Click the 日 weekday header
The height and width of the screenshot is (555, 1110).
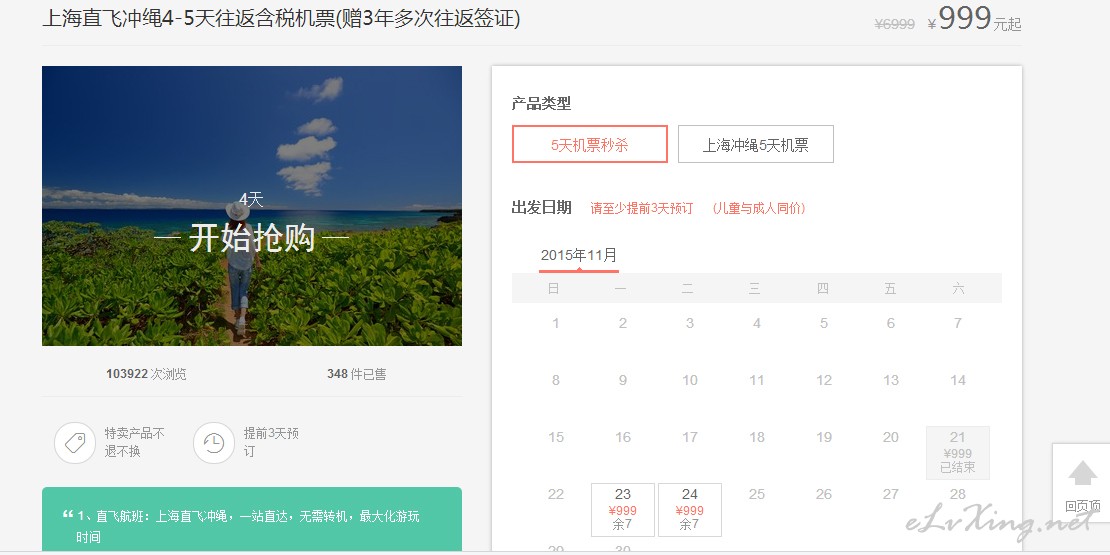554,289
